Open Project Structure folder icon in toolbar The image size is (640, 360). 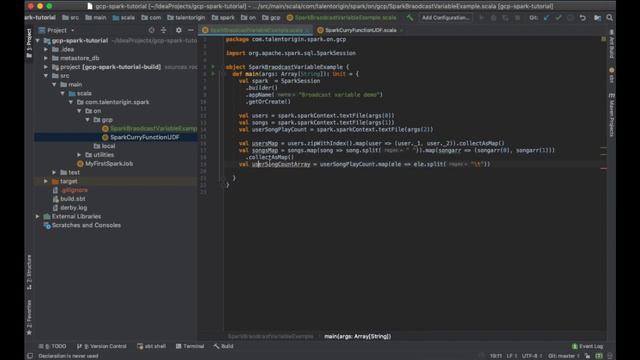[x=598, y=18]
